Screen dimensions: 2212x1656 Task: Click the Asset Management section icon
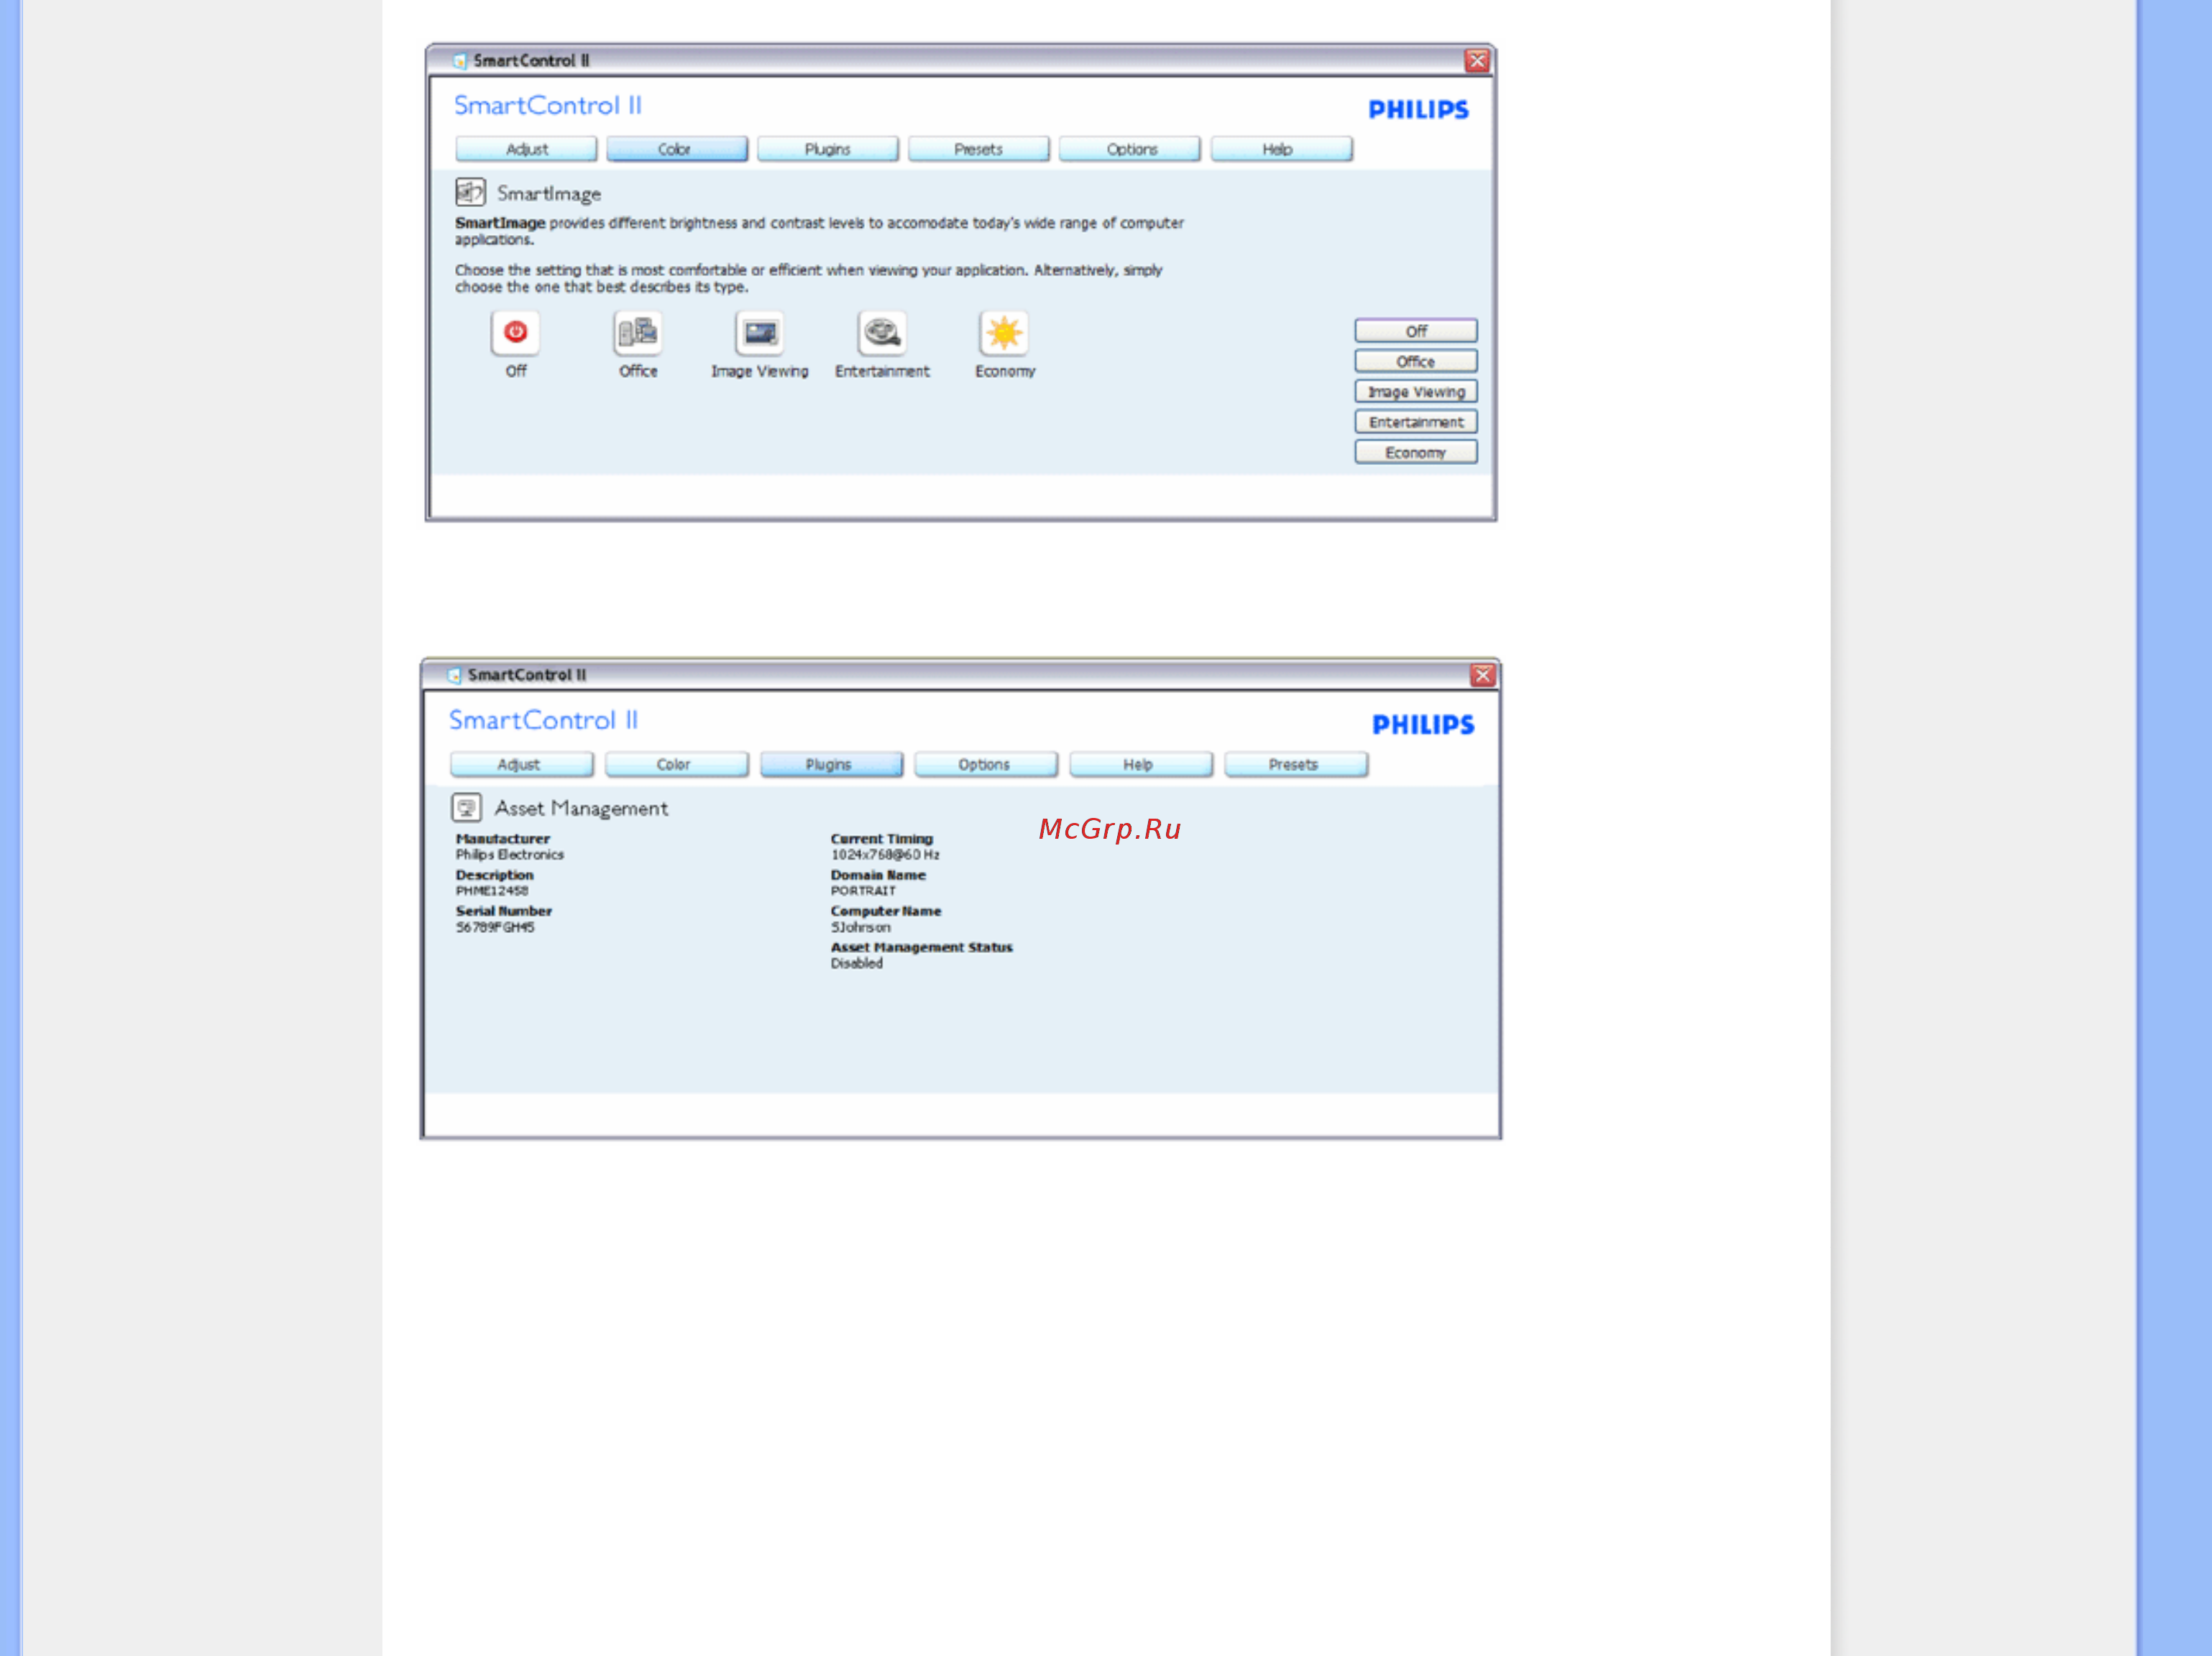pos(466,807)
